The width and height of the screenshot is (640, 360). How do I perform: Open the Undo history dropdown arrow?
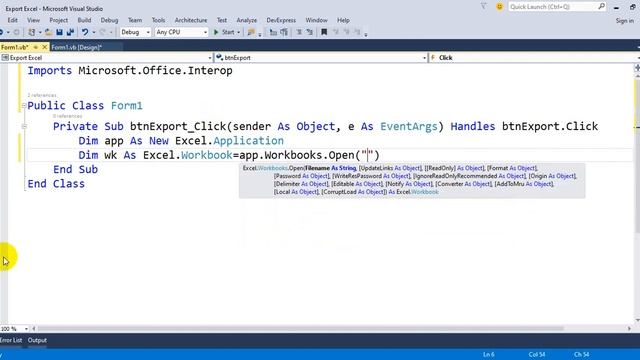tap(93, 32)
